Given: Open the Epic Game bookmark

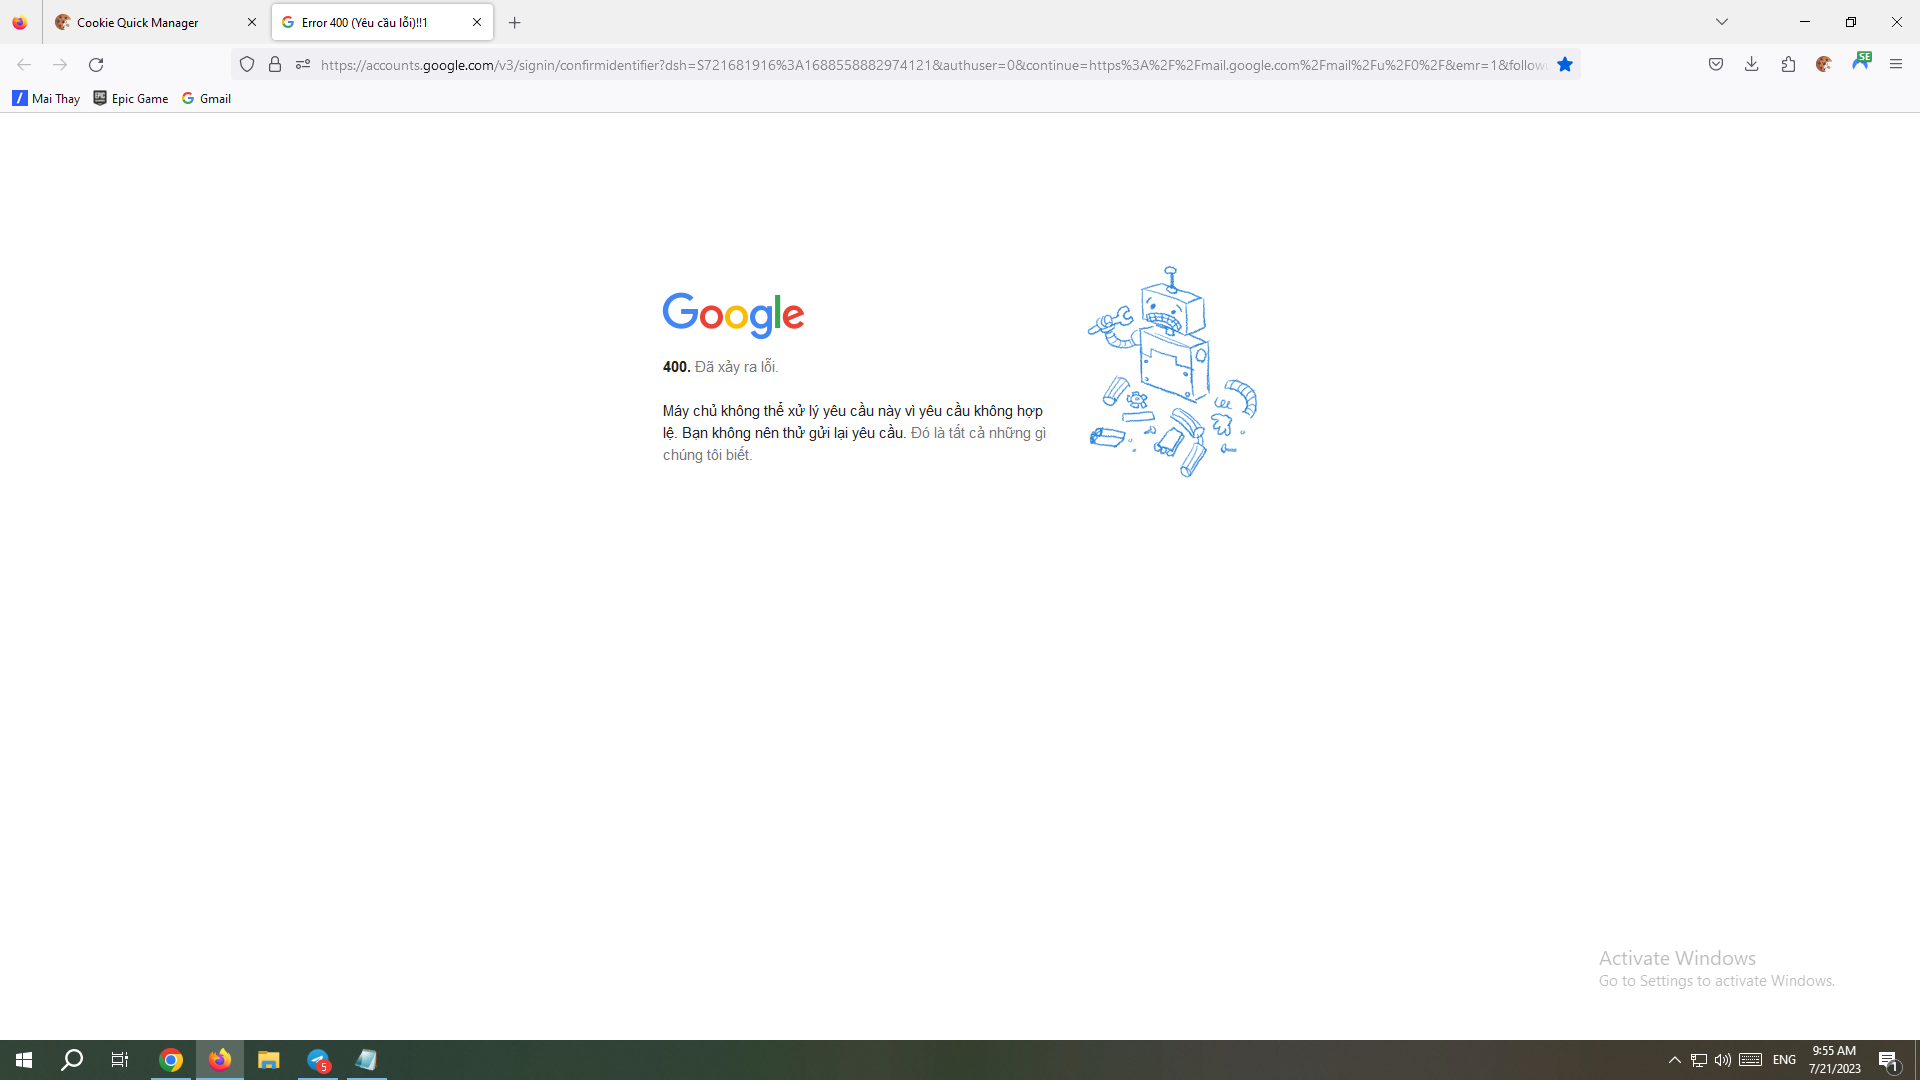Looking at the screenshot, I should coord(131,98).
